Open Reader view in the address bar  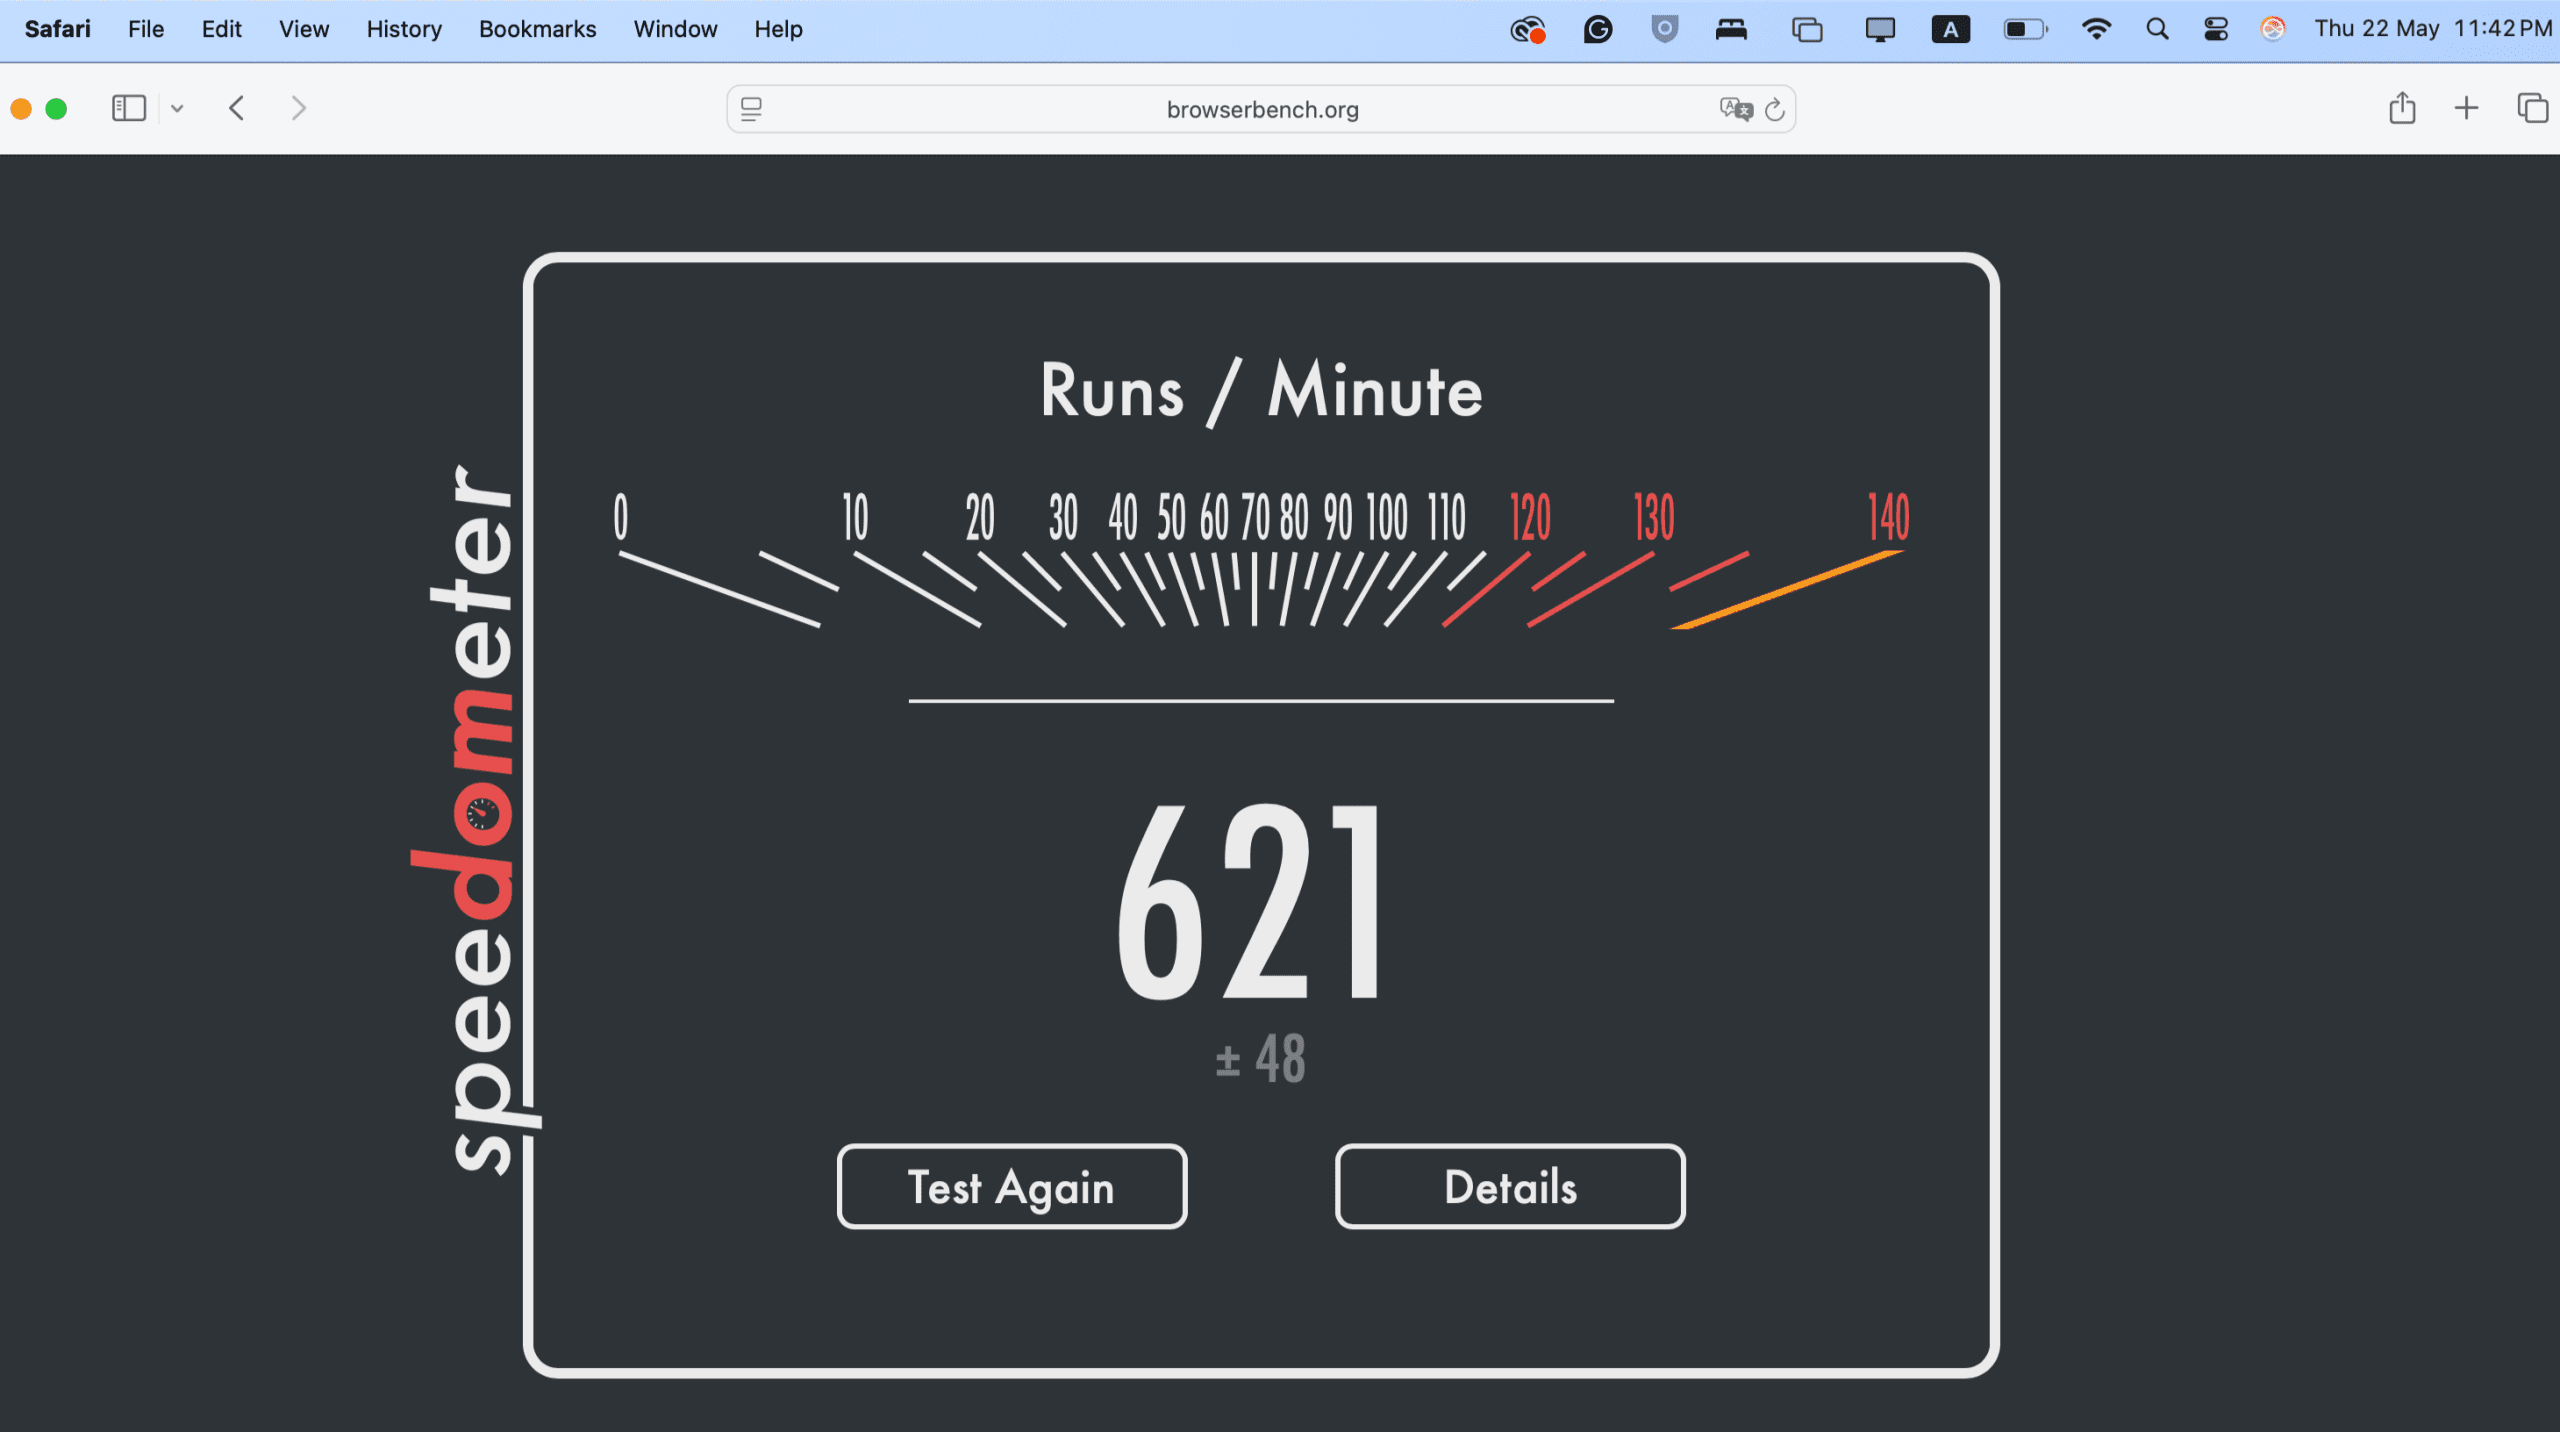[x=751, y=109]
